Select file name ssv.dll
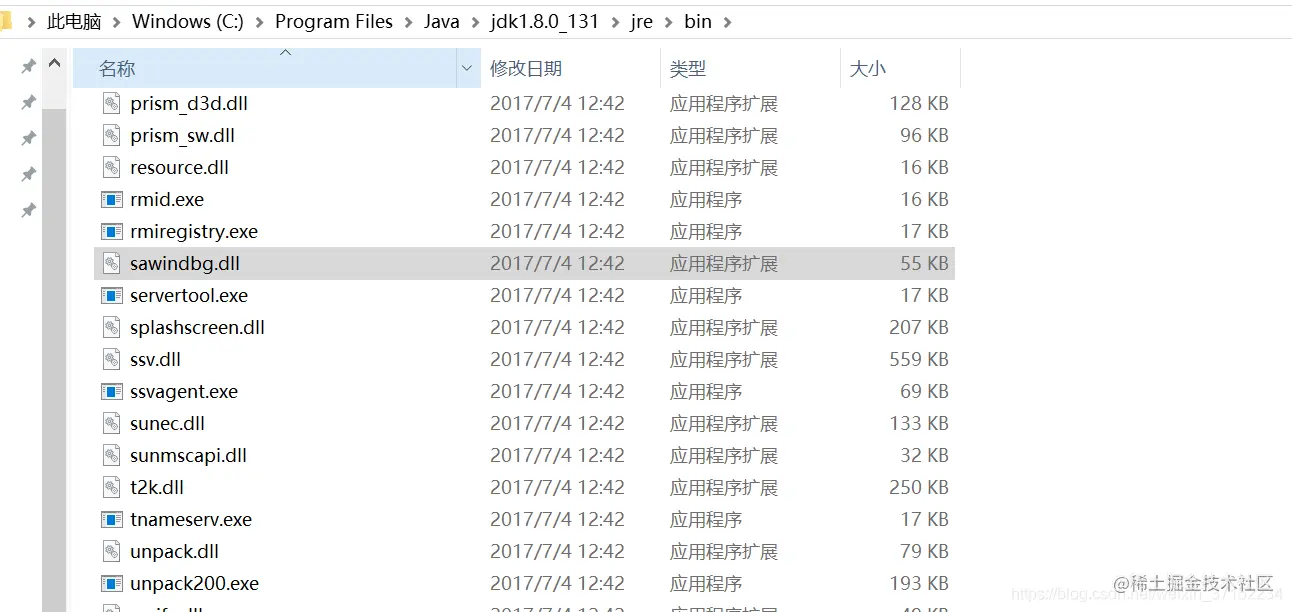1292x612 pixels. click(x=155, y=359)
